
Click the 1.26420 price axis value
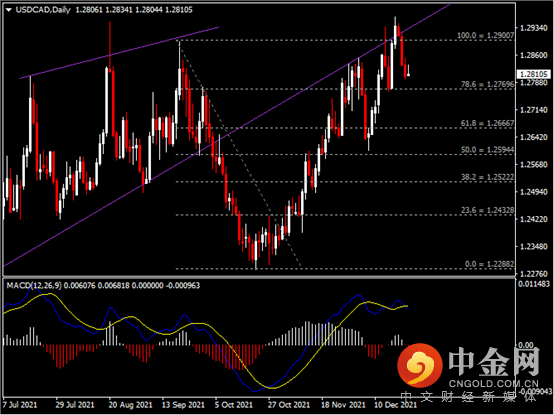534,137
